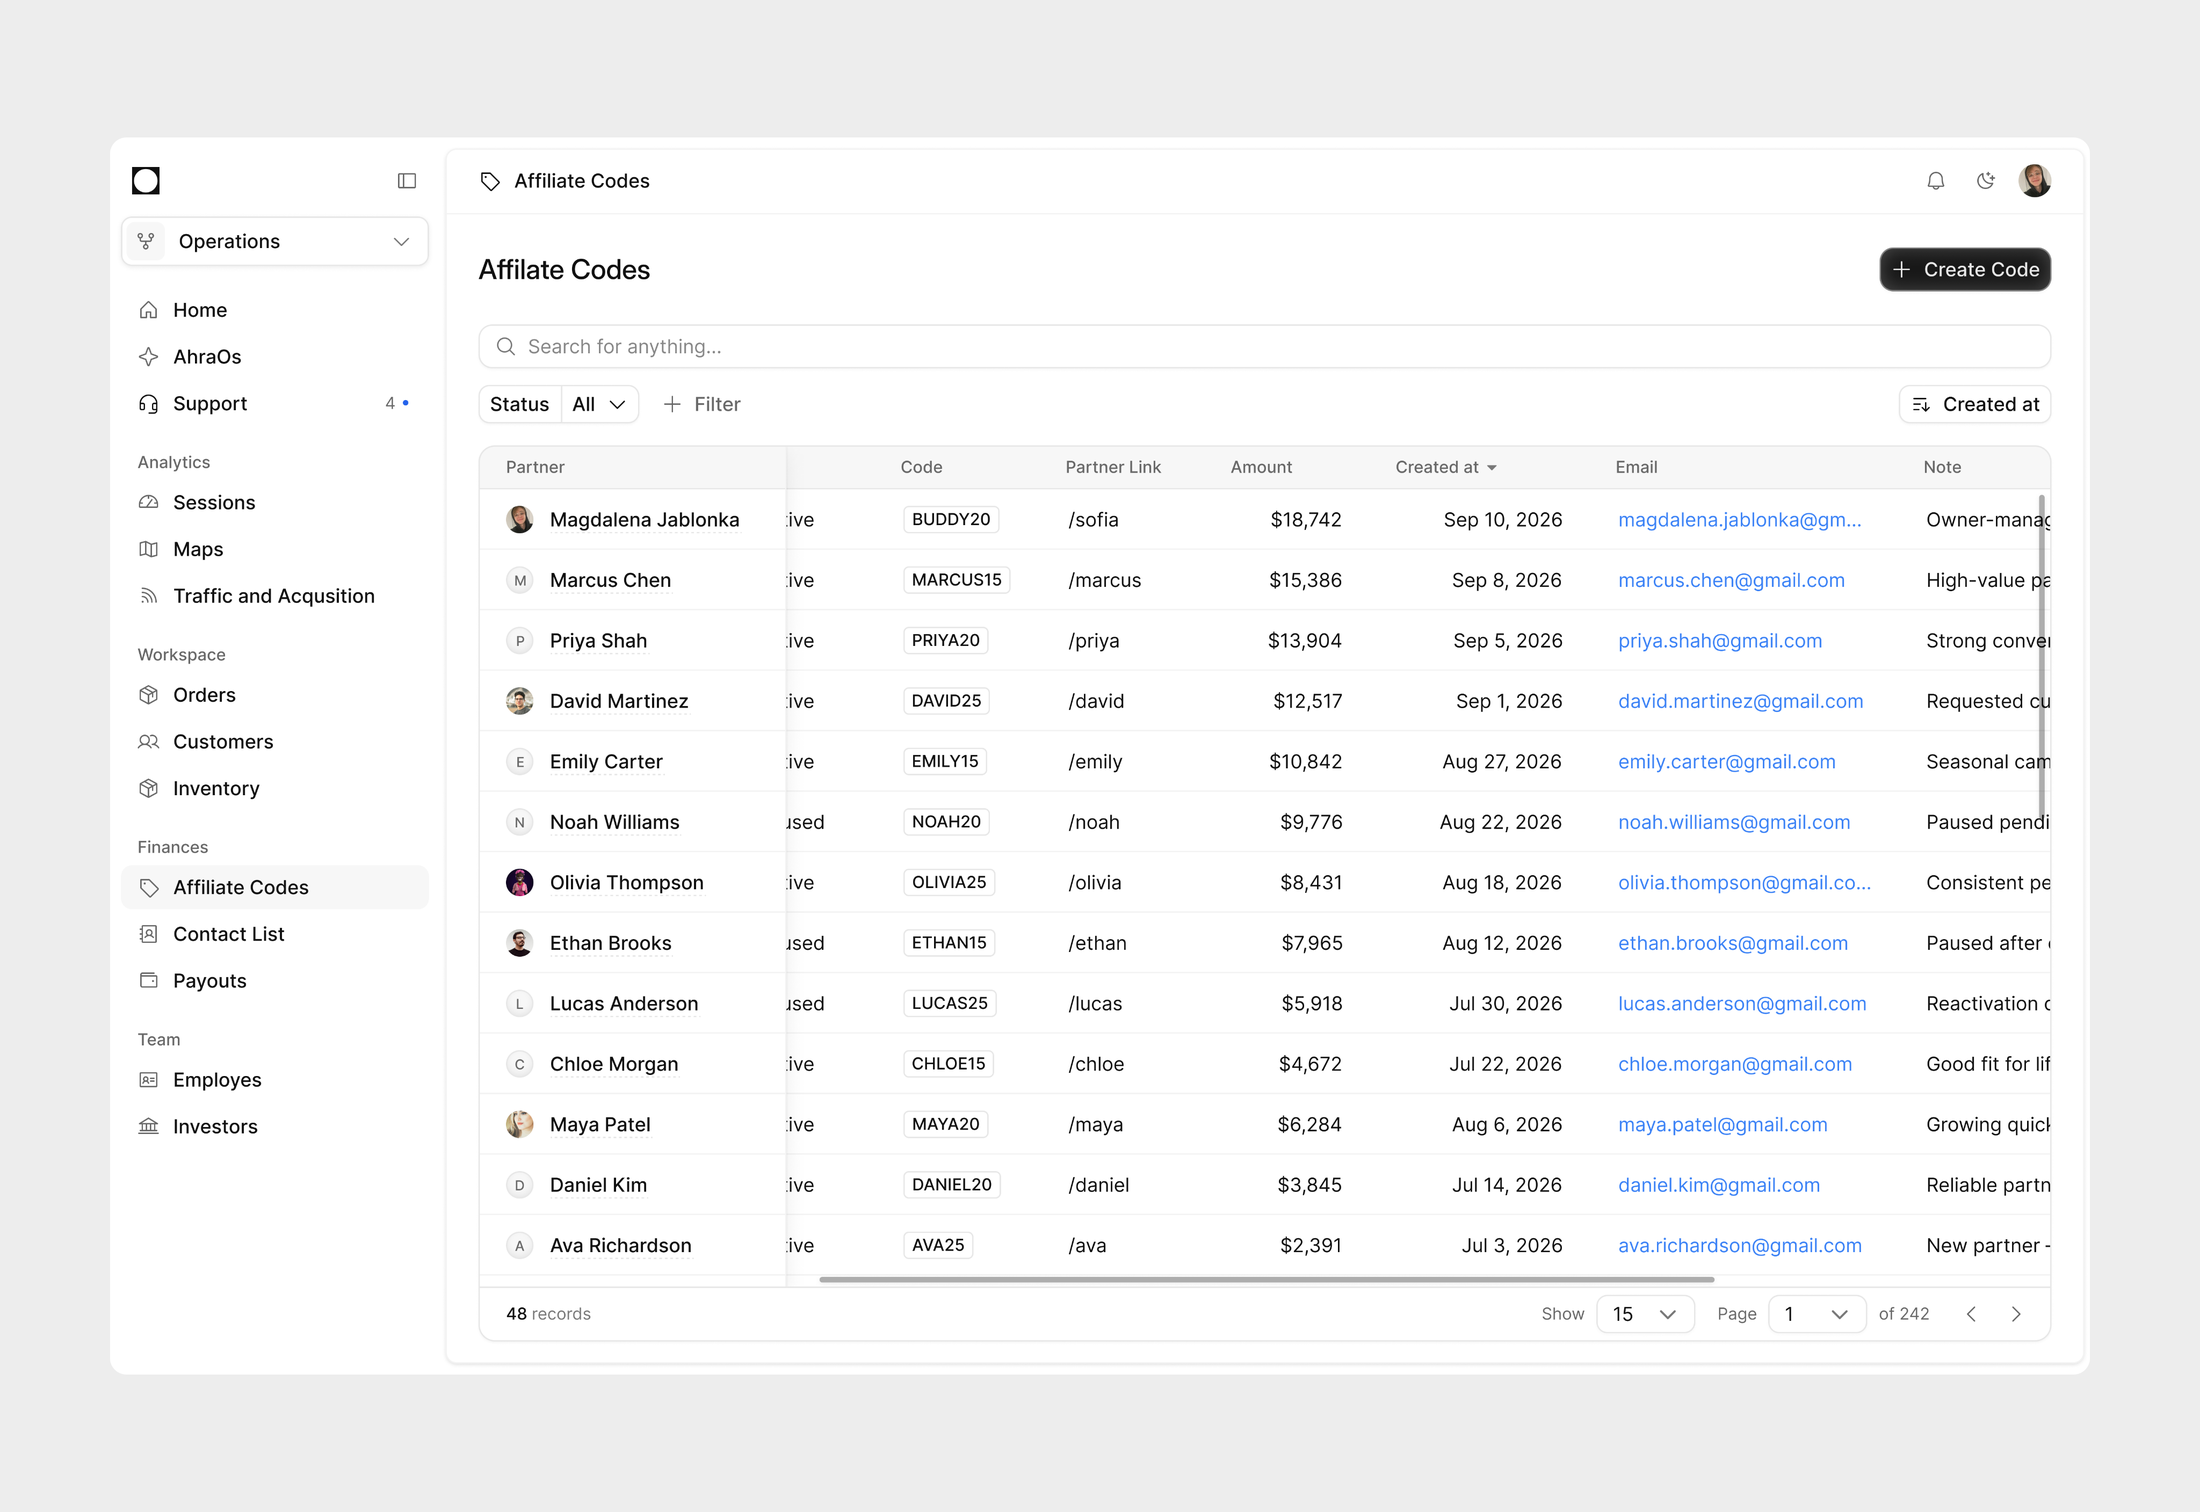The image size is (2200, 1512).
Task: Click Lucas Anderson partner name
Action: point(624,1003)
